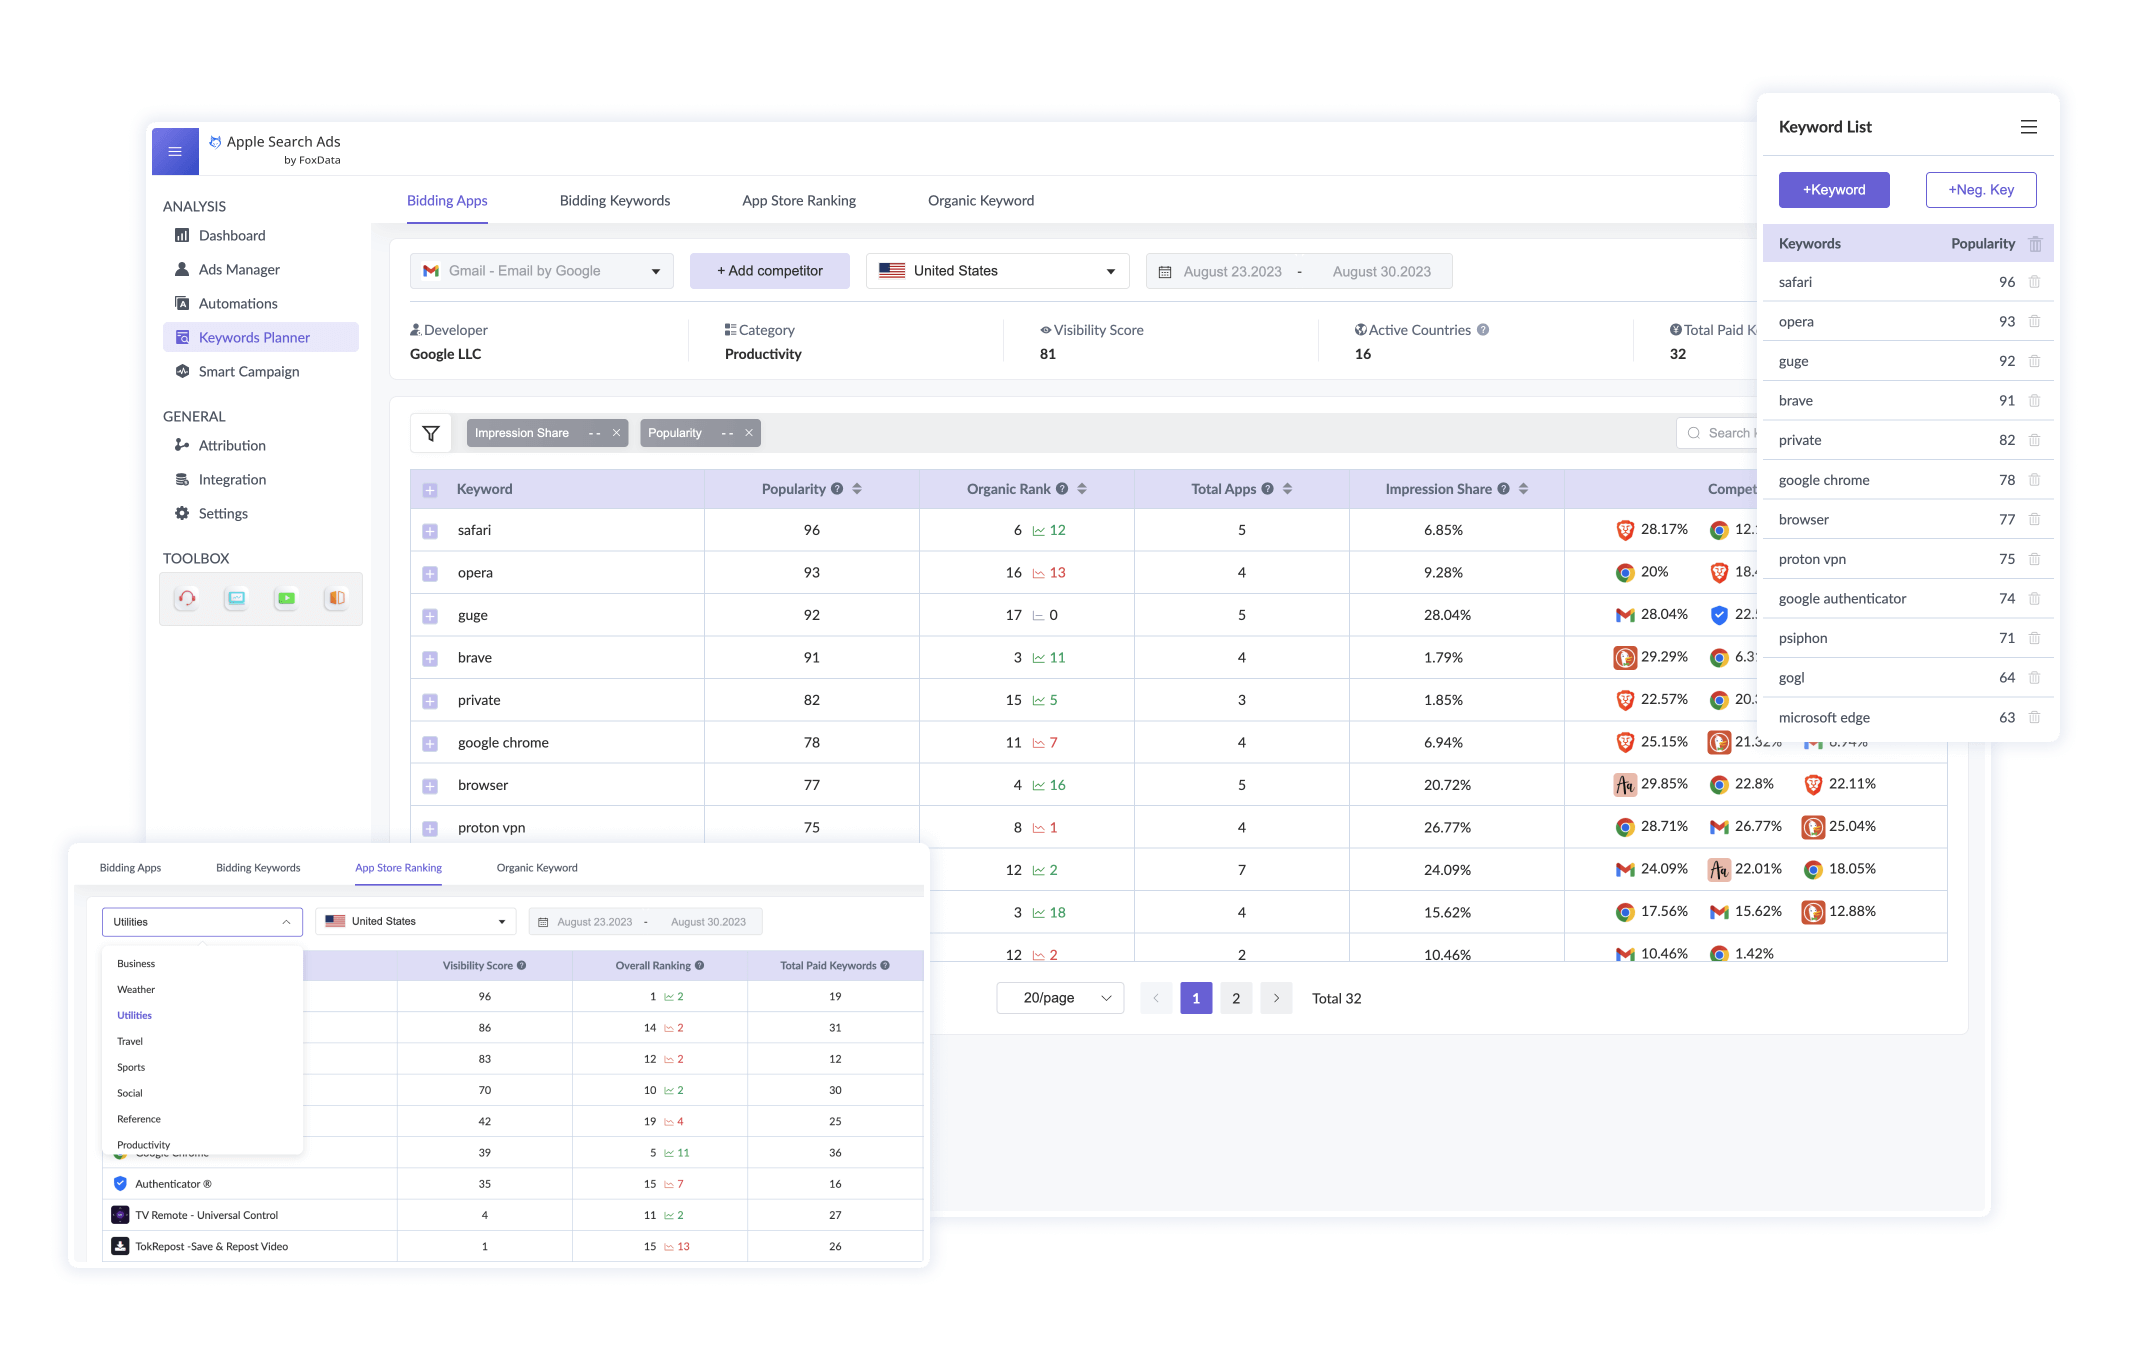Click the purple hamburger menu button
The height and width of the screenshot is (1350, 2136).
tap(175, 152)
